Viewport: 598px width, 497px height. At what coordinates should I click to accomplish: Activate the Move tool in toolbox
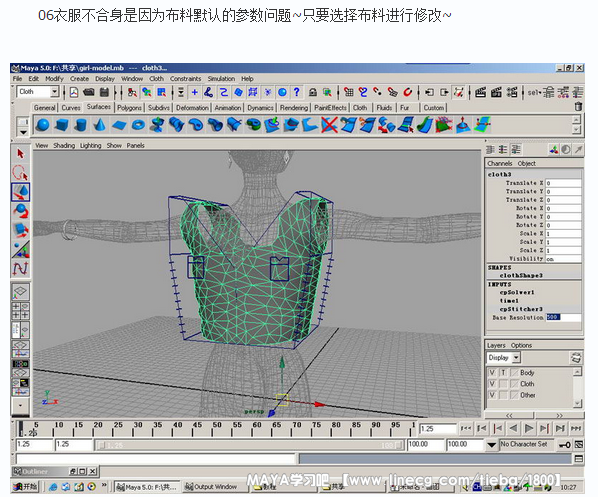(20, 192)
